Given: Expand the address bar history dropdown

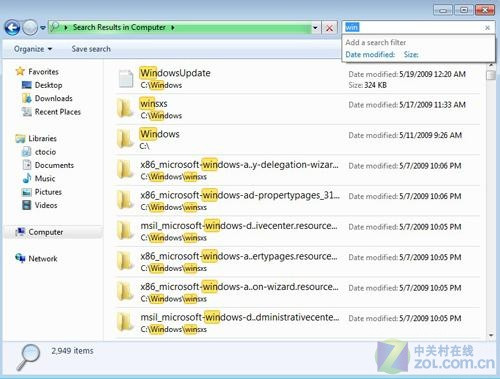Looking at the screenshot, I should click(x=315, y=28).
